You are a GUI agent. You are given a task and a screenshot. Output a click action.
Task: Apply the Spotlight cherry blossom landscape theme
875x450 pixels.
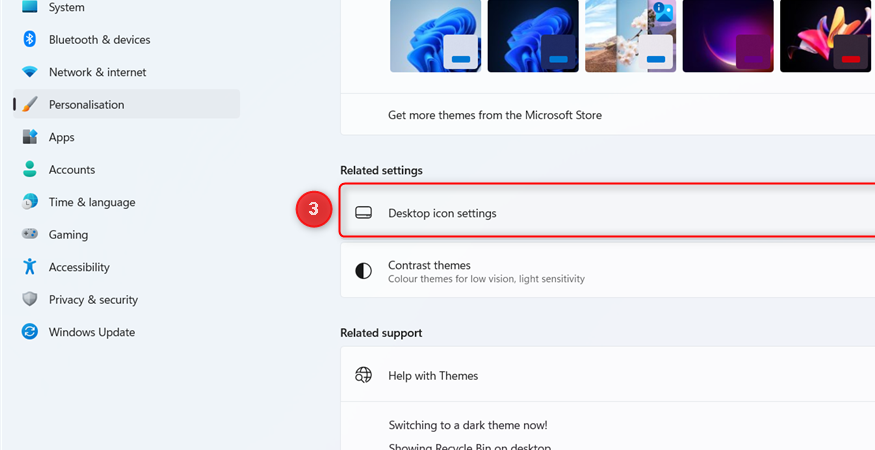pyautogui.click(x=631, y=36)
